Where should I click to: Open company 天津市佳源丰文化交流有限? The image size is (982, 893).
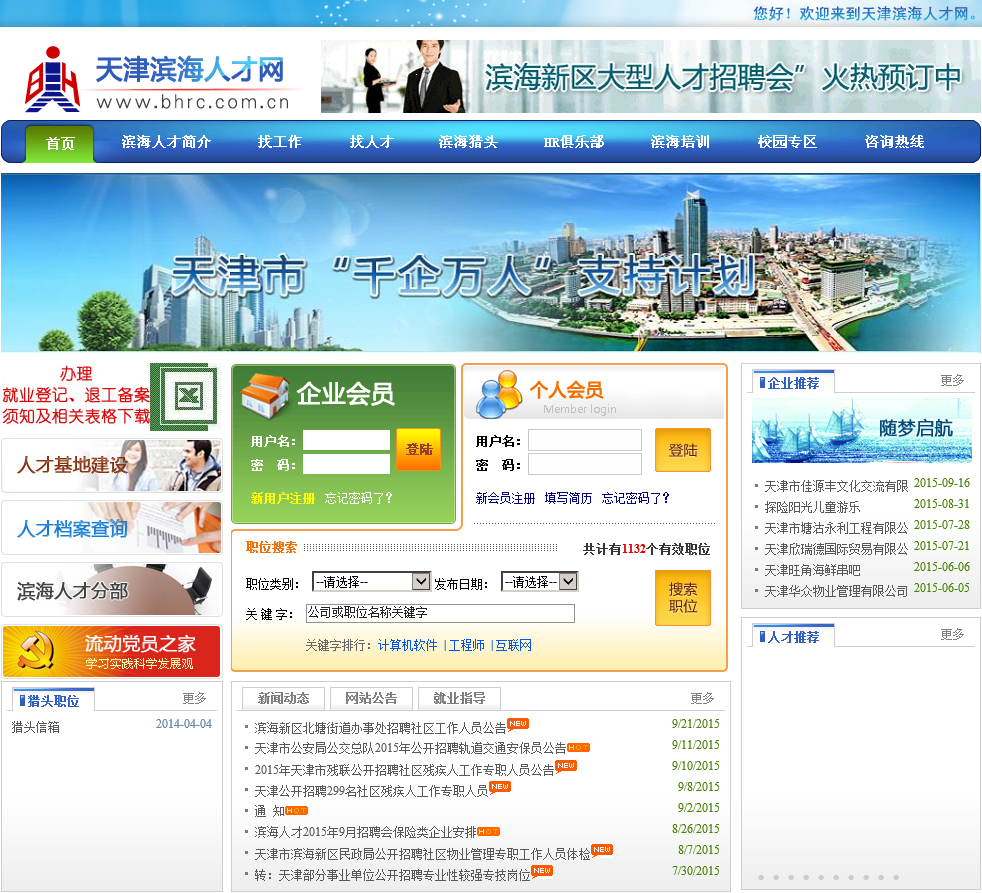coord(836,487)
